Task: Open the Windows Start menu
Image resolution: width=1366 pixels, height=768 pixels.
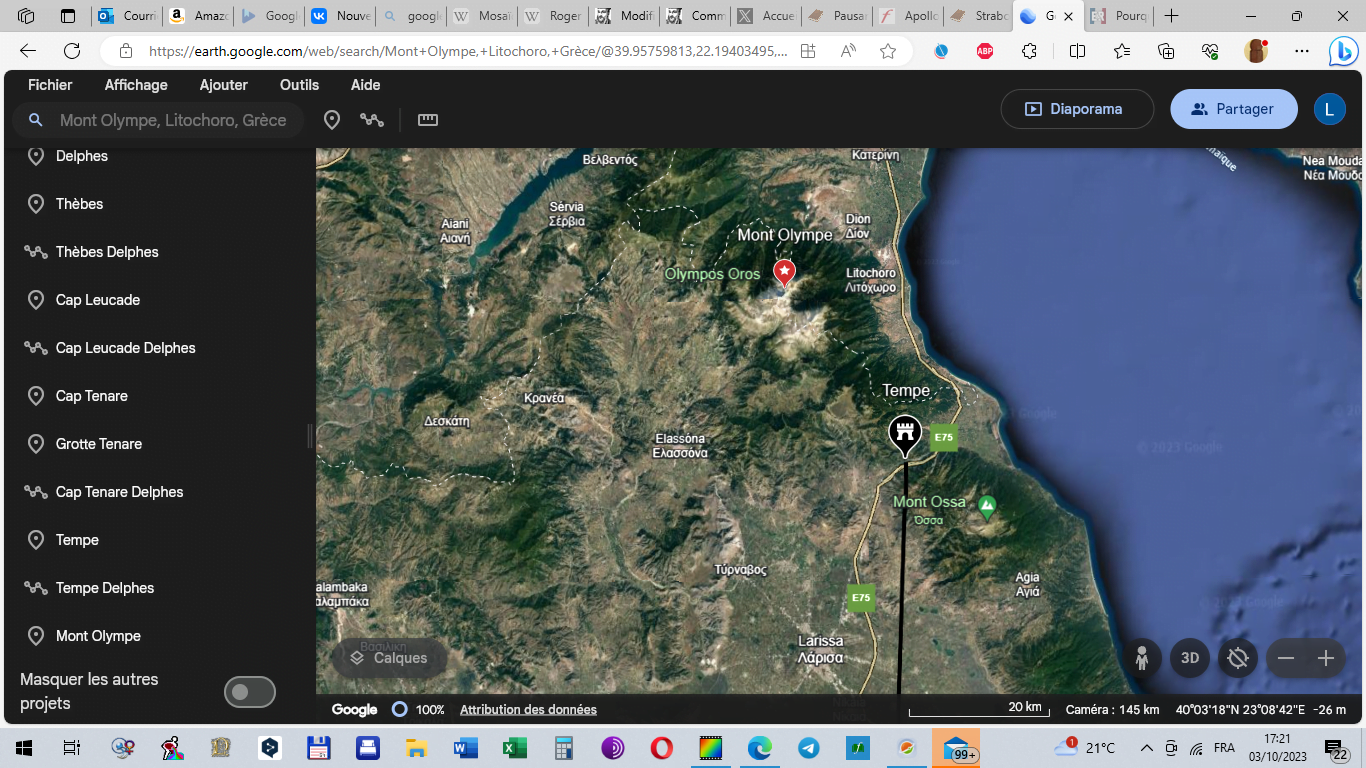Action: click(x=23, y=747)
